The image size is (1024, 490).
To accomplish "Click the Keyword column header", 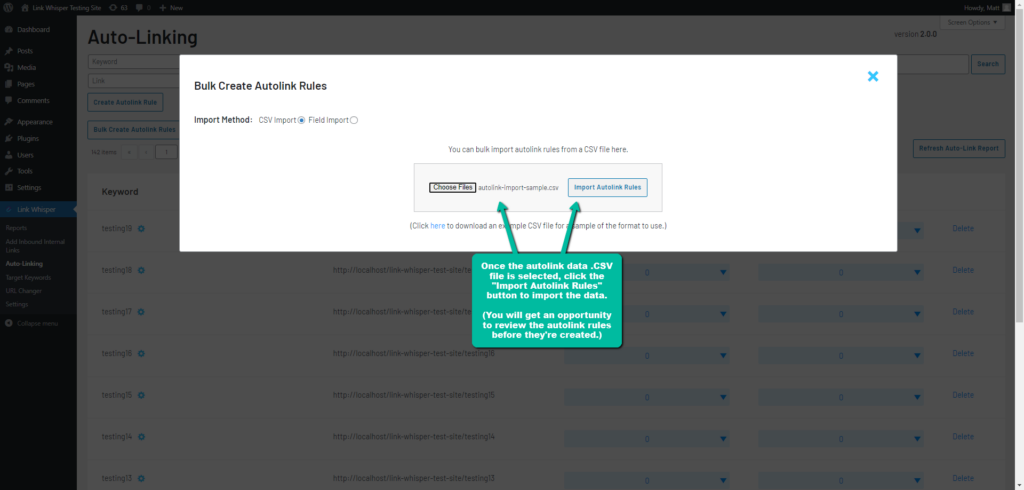I will coord(120,192).
